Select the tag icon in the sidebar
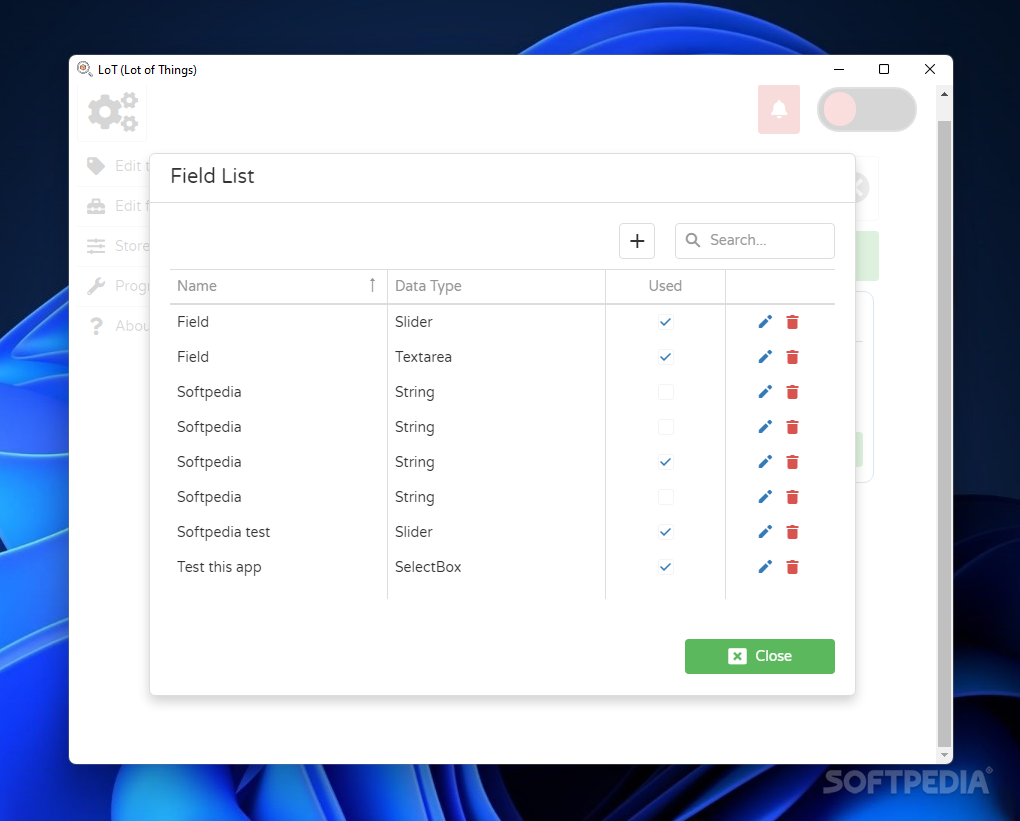Viewport: 1020px width, 821px height. [x=96, y=166]
